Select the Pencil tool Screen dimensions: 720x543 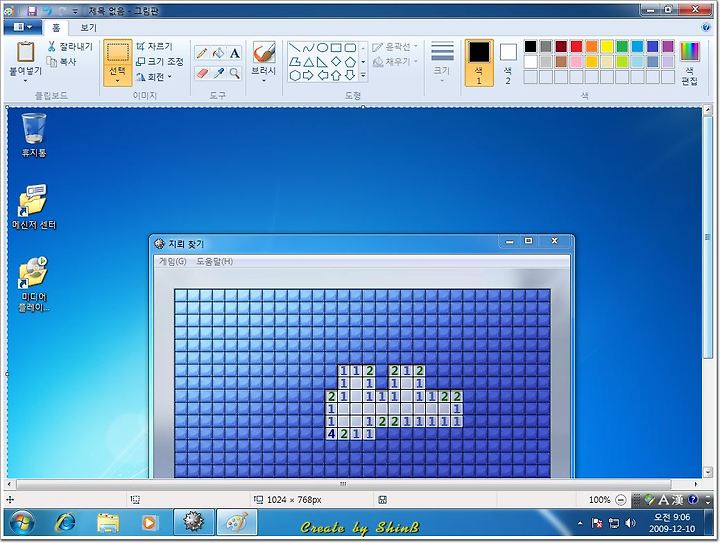click(202, 53)
